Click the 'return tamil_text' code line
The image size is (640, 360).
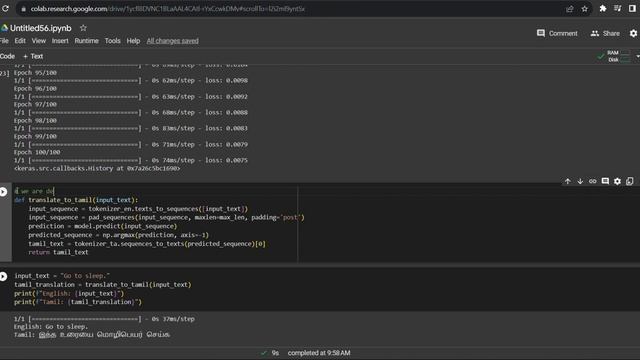tap(58, 252)
